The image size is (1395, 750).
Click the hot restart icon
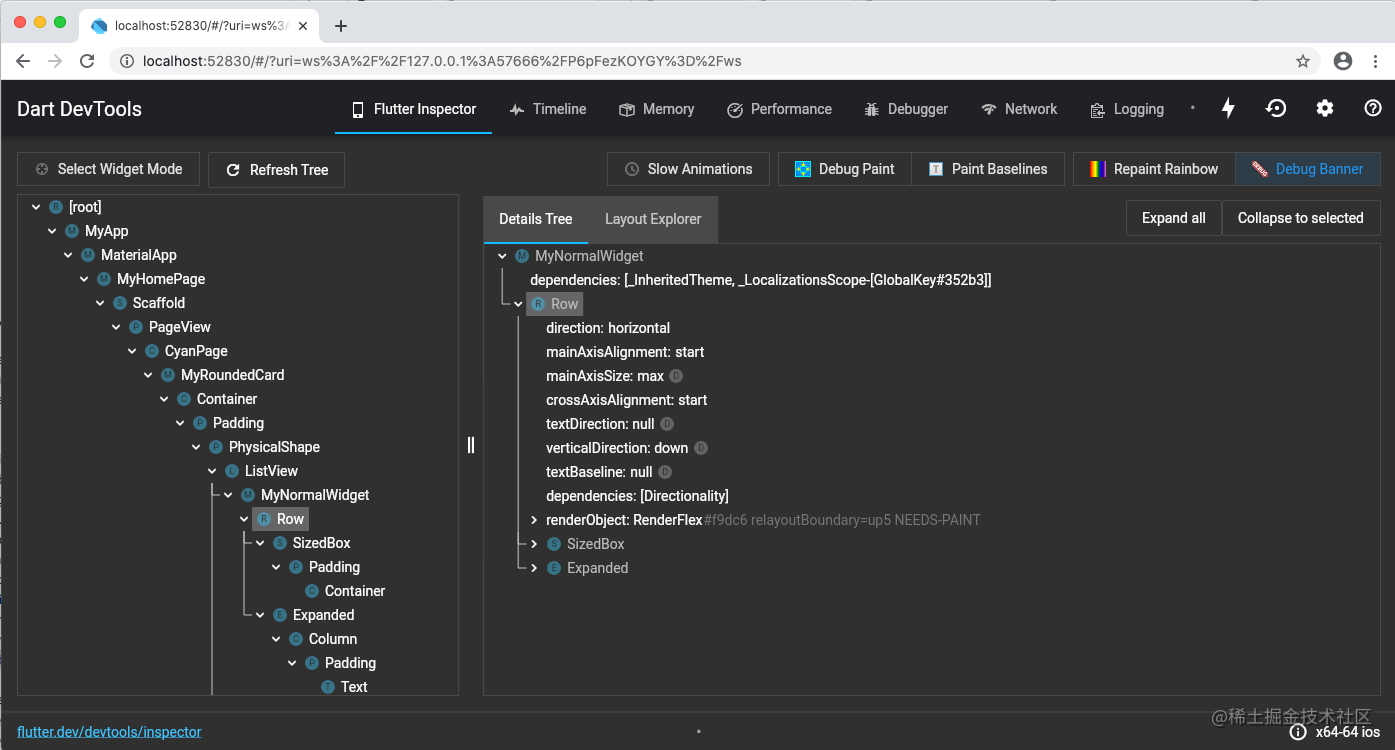tap(1276, 108)
